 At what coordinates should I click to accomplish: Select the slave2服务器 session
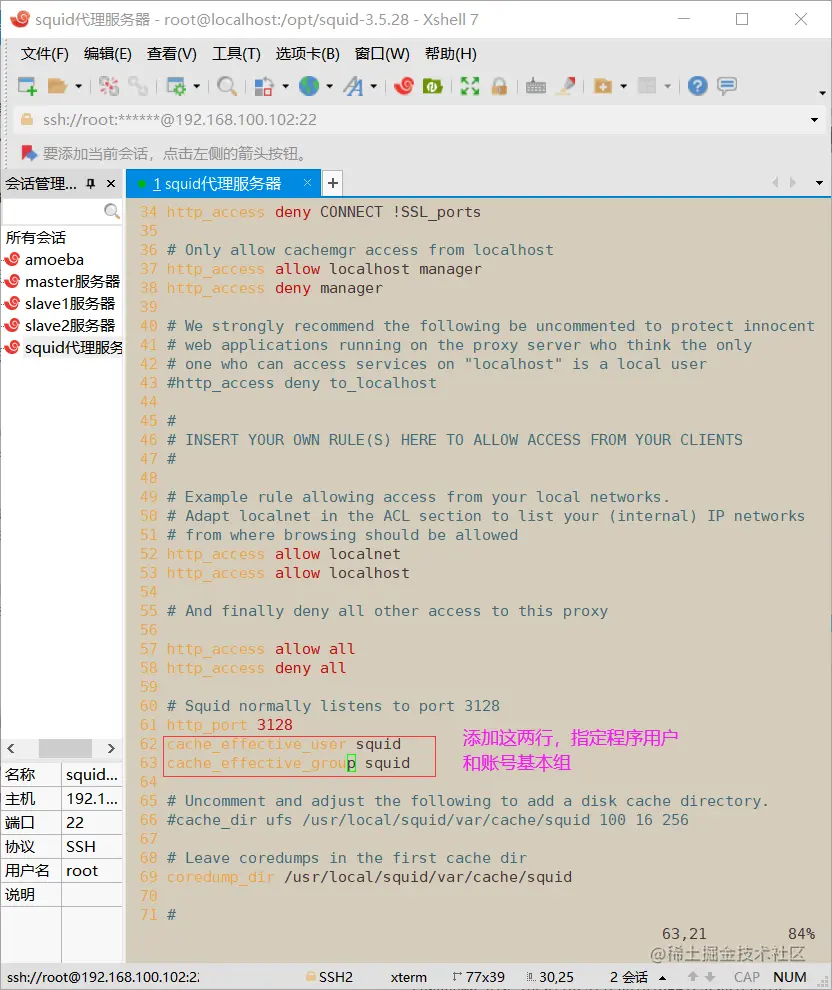(70, 326)
